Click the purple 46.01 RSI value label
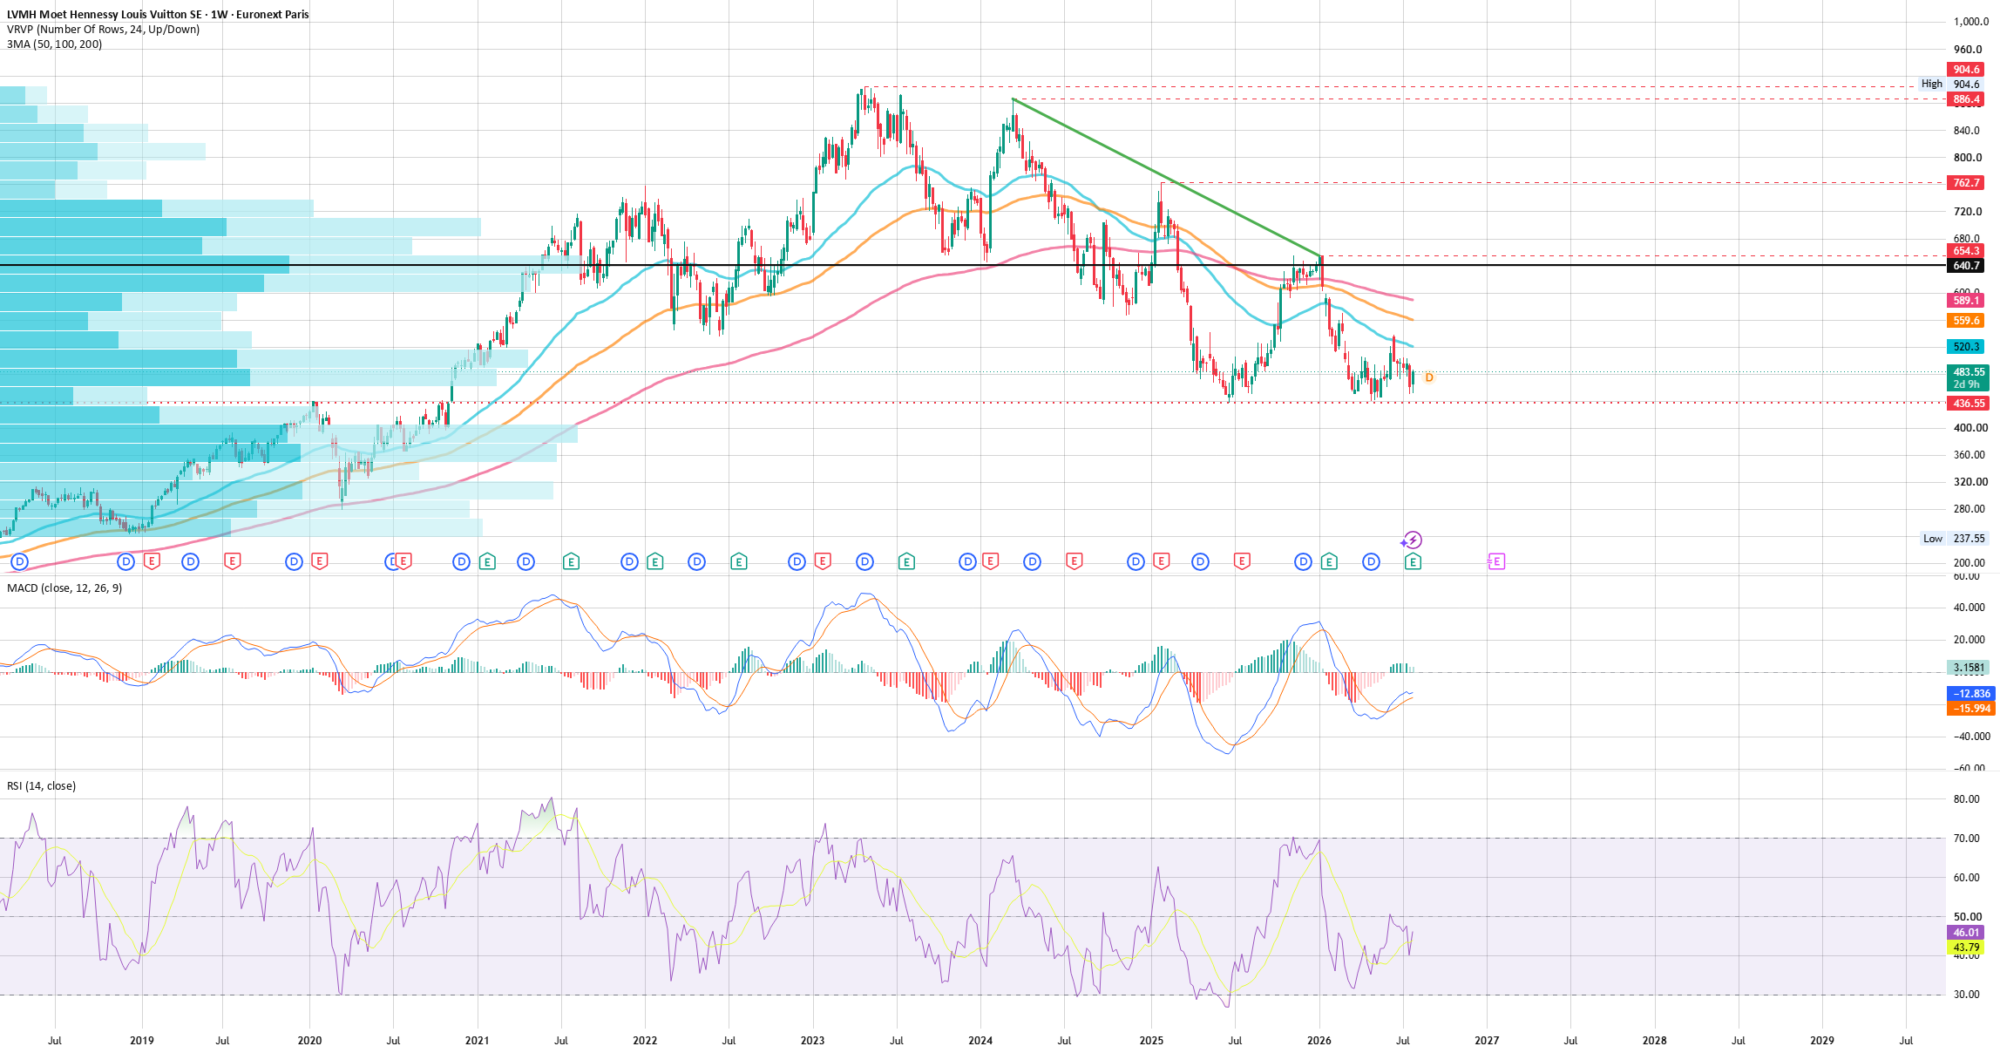 (x=1966, y=932)
